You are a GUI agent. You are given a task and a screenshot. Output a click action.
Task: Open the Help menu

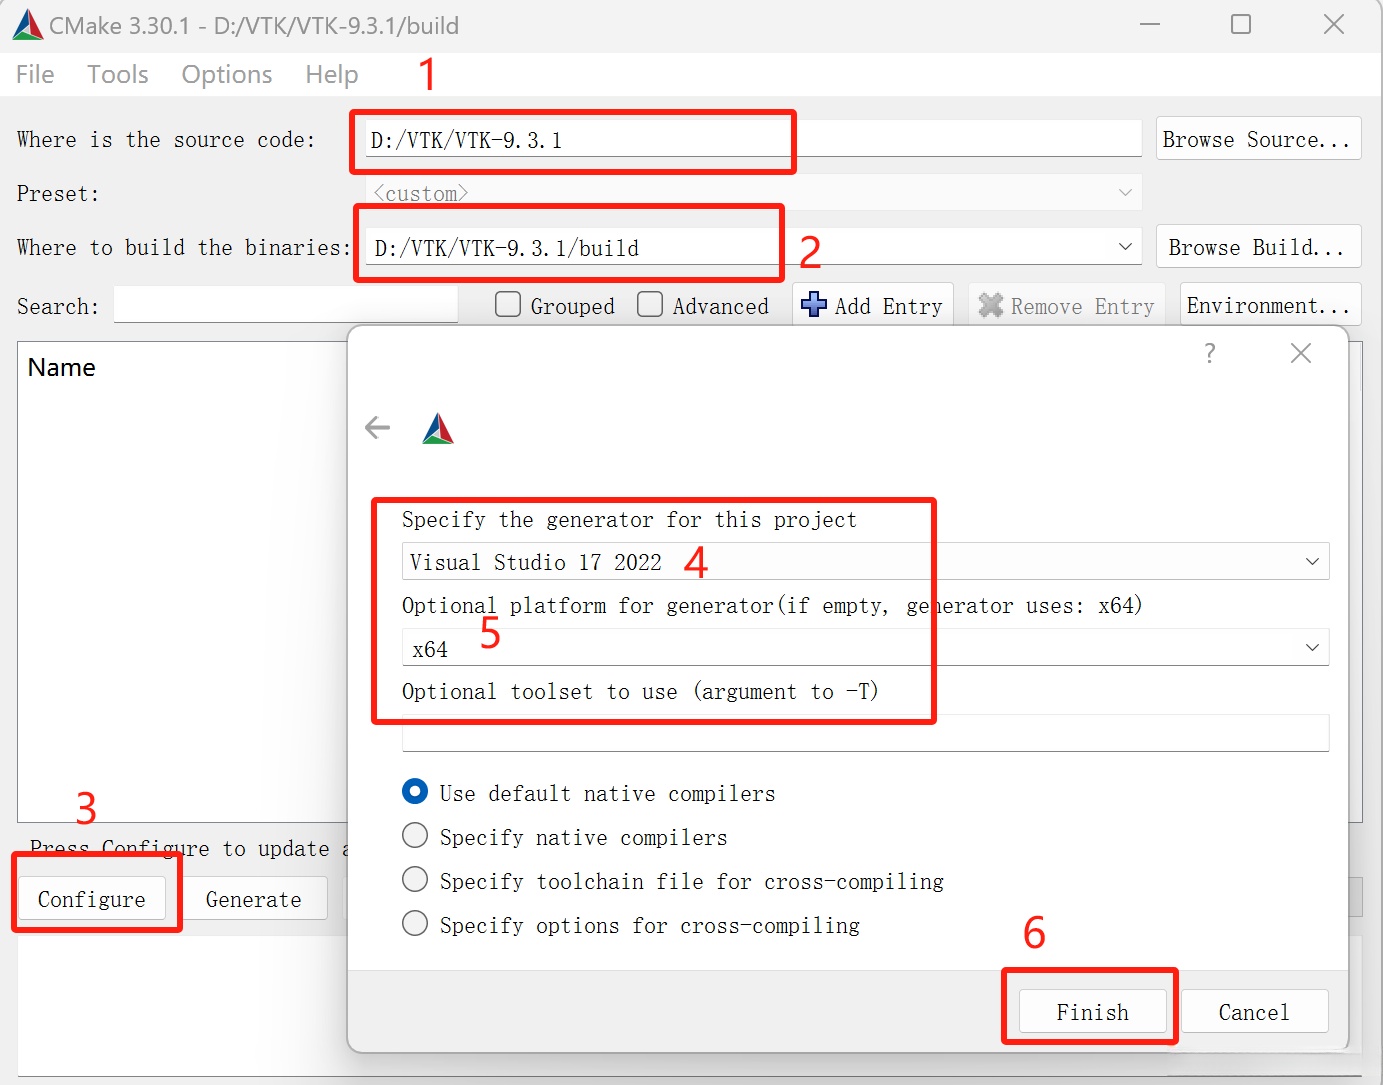point(332,74)
